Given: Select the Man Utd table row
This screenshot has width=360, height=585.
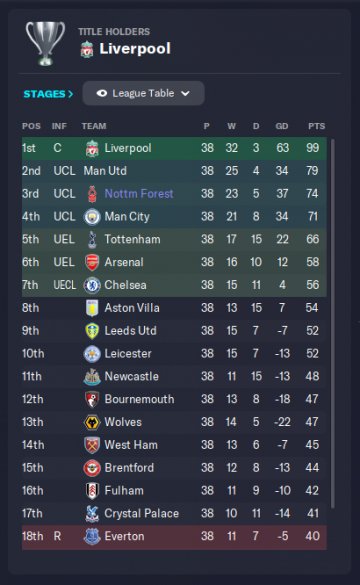Looking at the screenshot, I should point(174,171).
